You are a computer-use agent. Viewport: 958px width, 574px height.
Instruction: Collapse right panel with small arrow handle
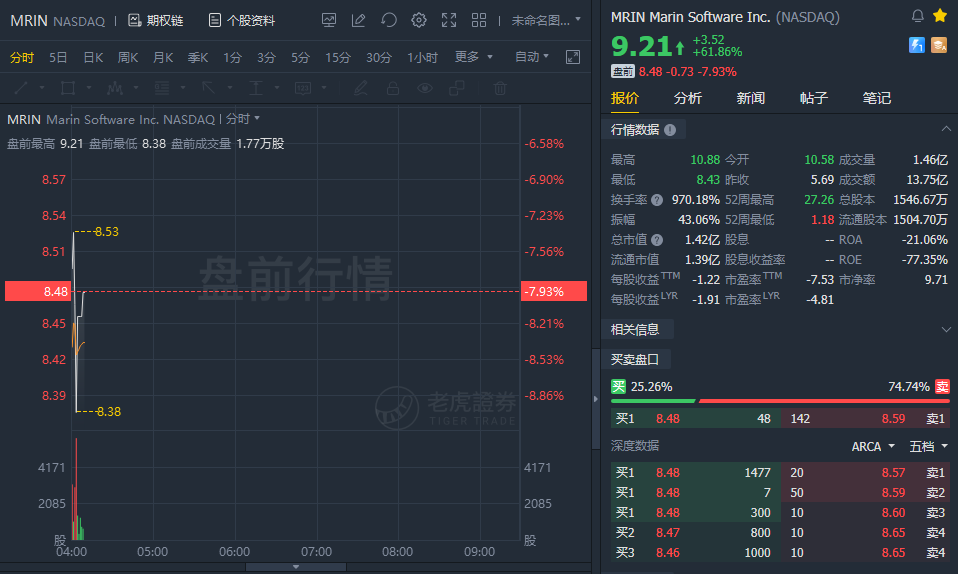coord(596,399)
